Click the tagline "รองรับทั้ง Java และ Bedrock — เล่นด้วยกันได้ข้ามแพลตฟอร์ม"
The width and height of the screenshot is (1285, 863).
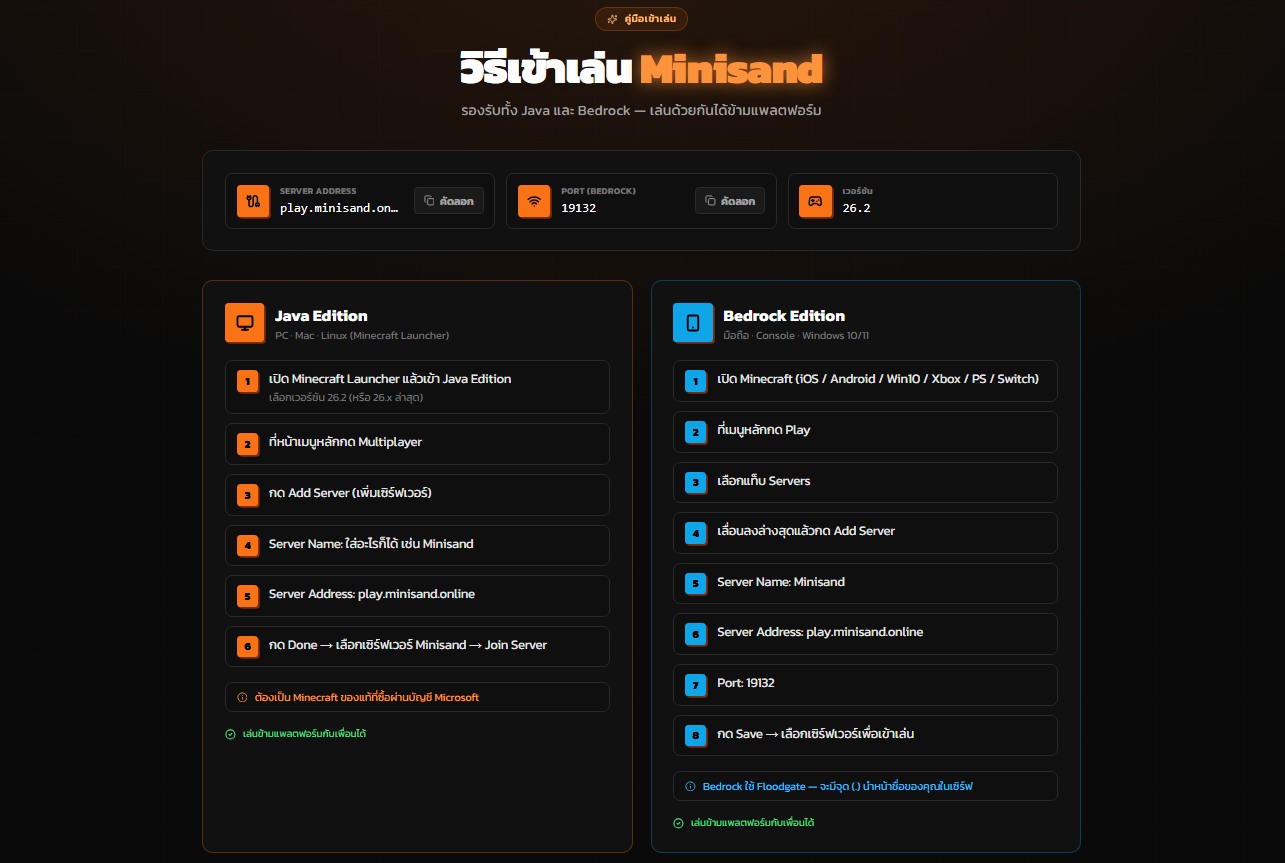click(641, 110)
